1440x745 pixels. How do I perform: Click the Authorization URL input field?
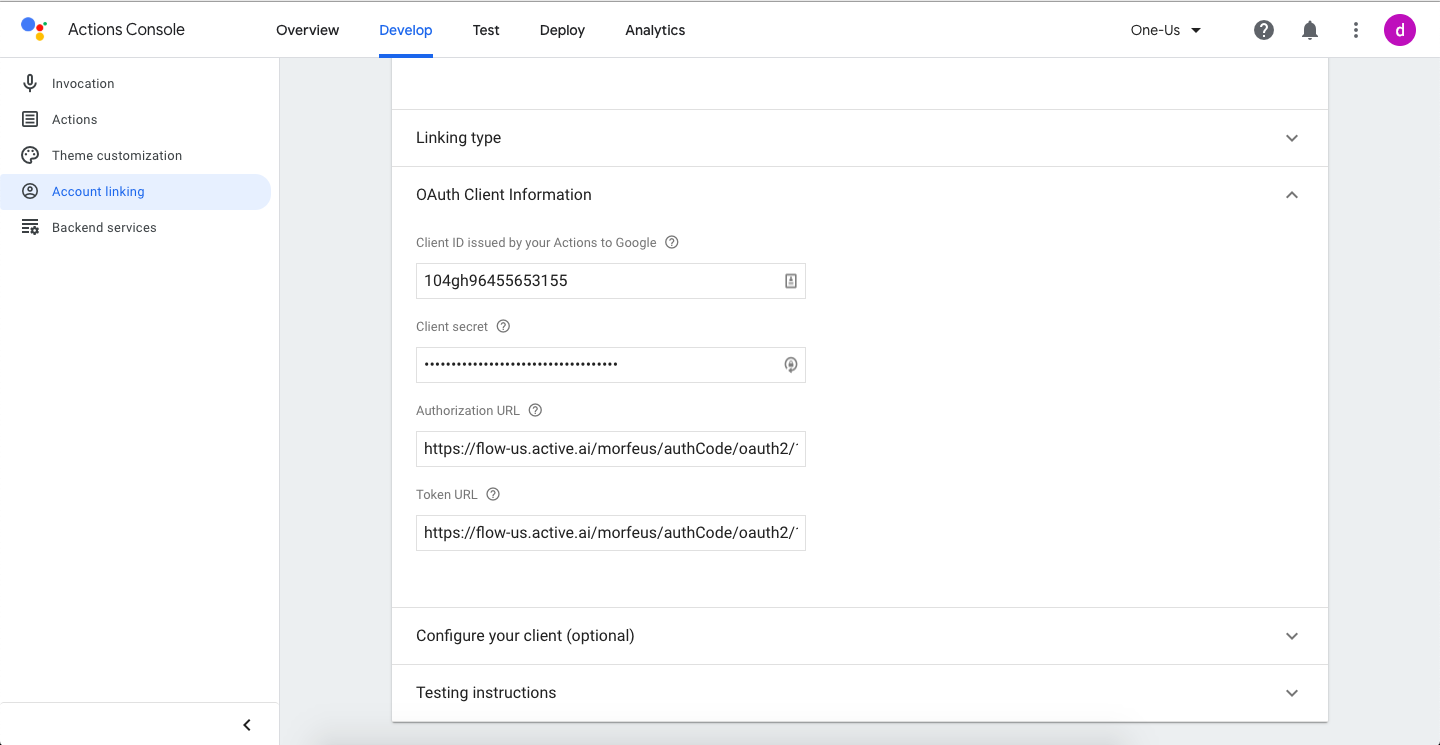[611, 449]
